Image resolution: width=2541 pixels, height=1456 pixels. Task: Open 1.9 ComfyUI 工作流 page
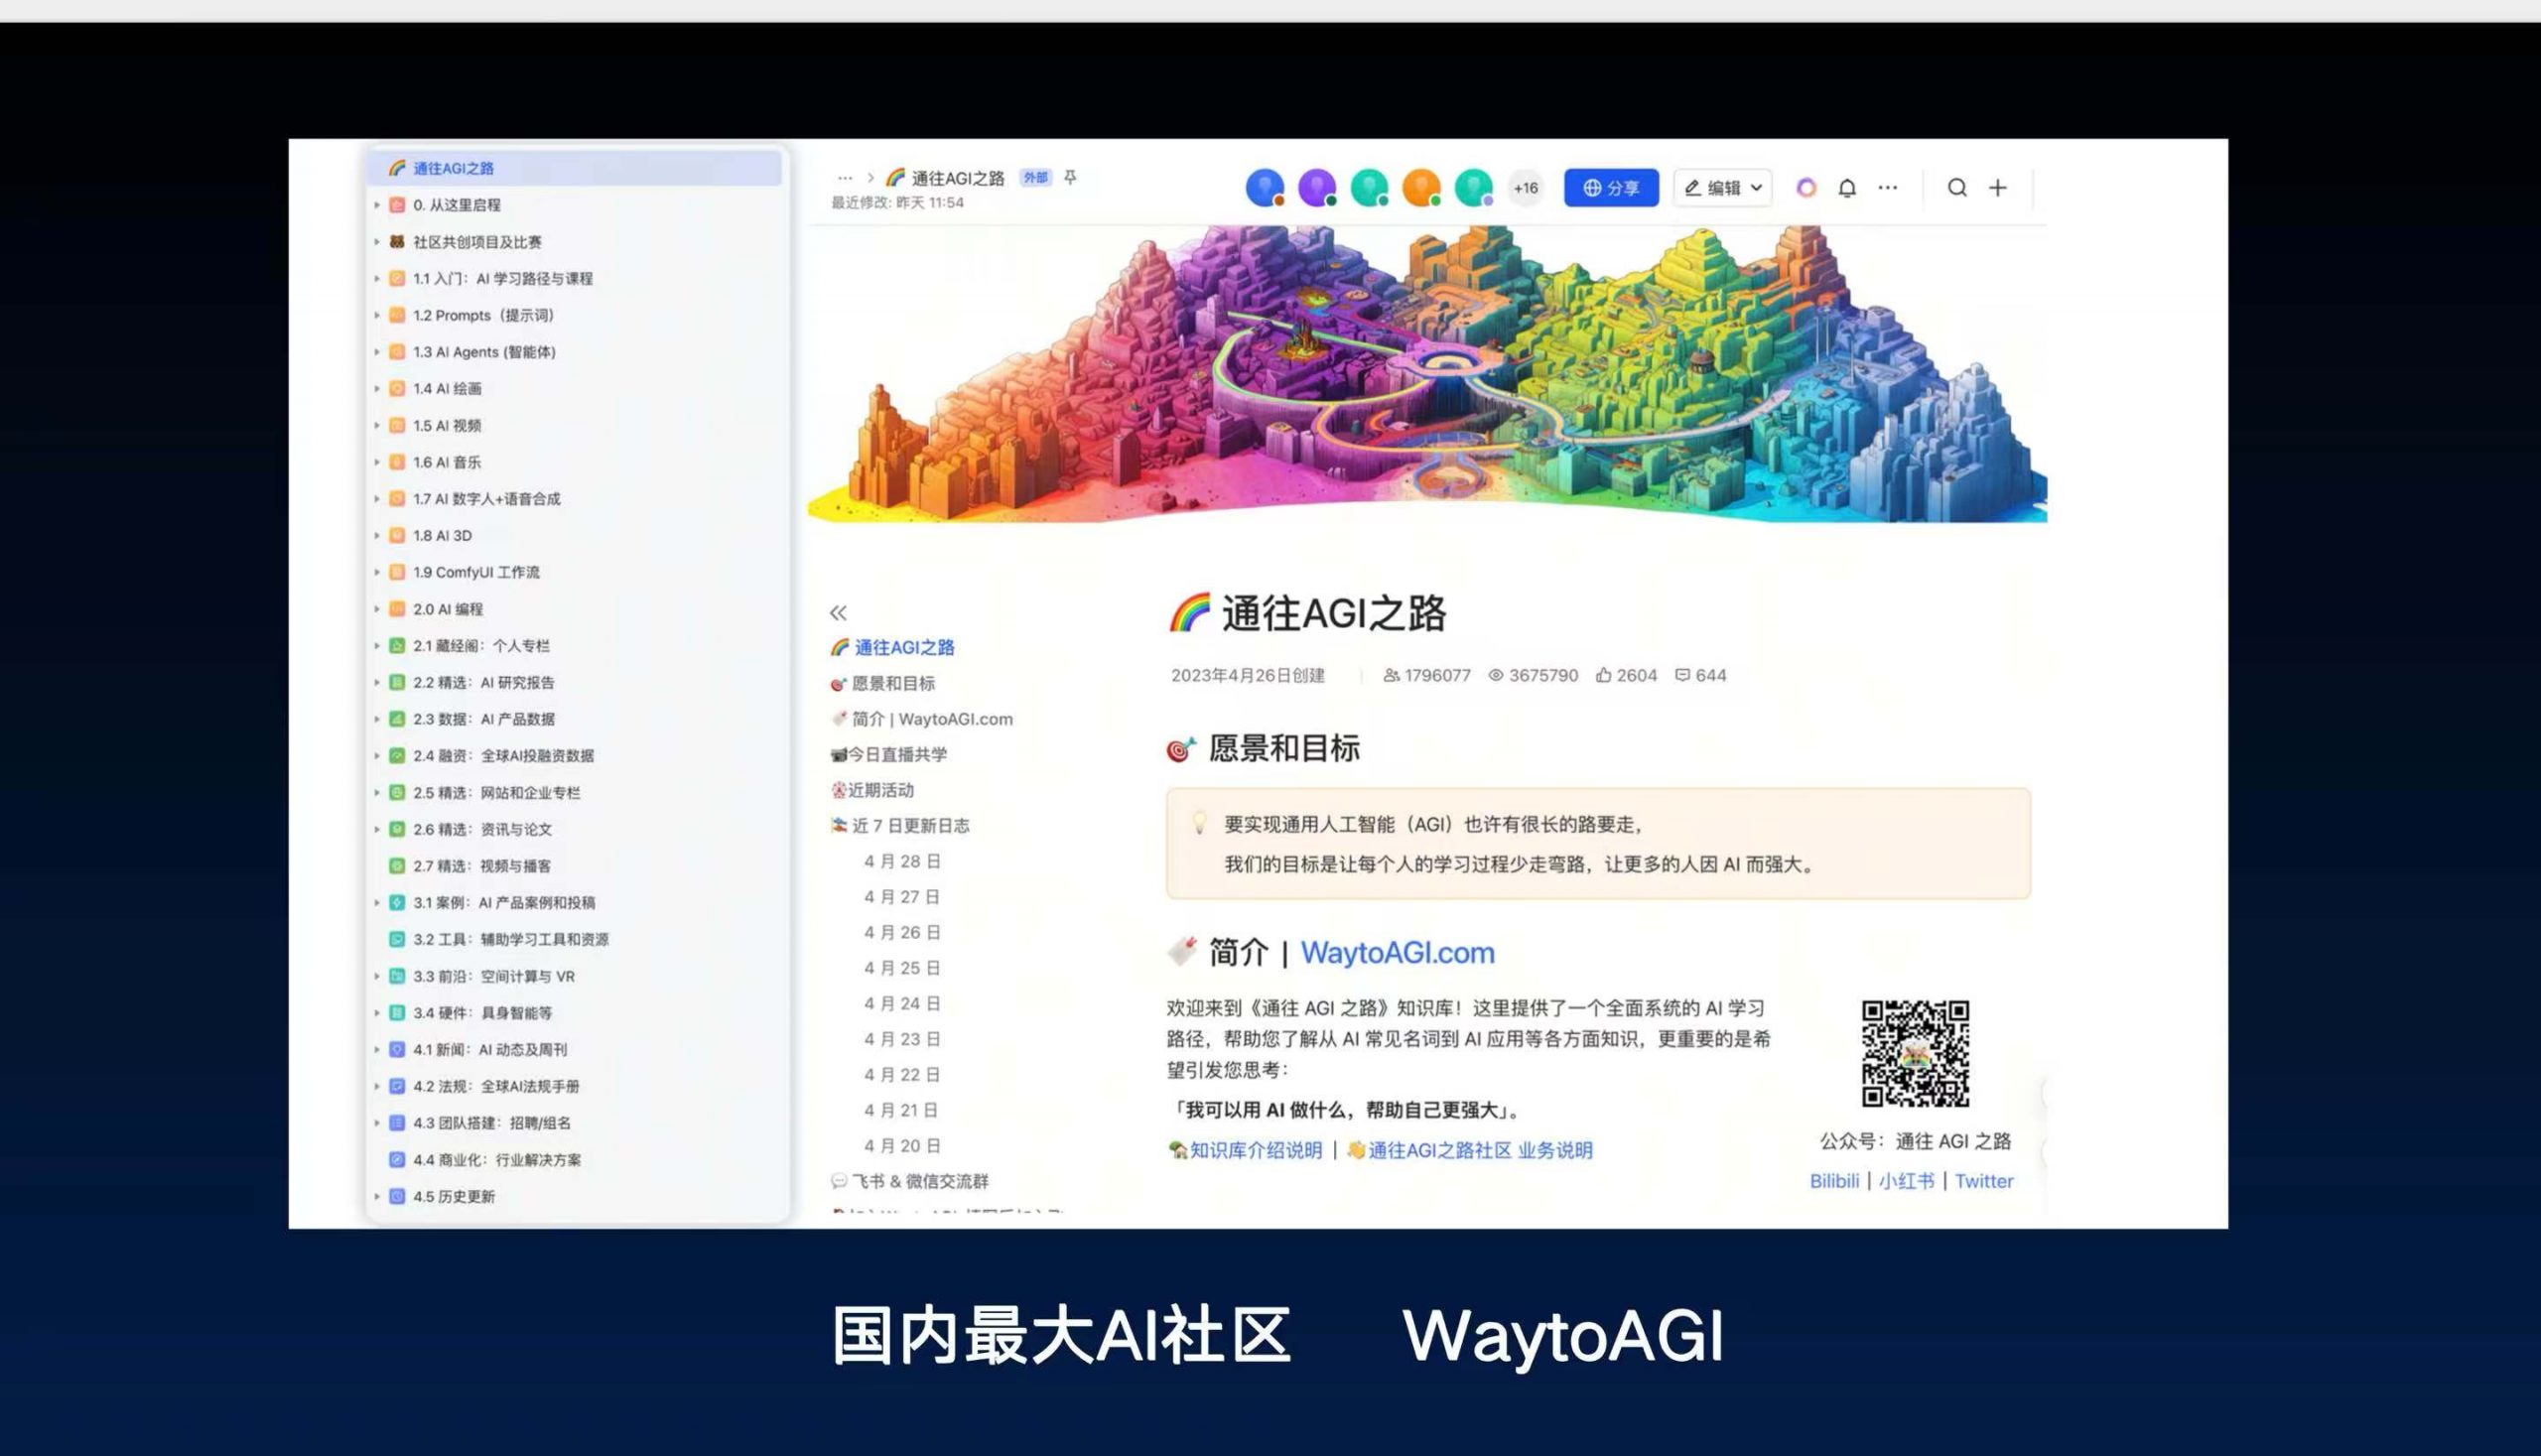click(476, 572)
